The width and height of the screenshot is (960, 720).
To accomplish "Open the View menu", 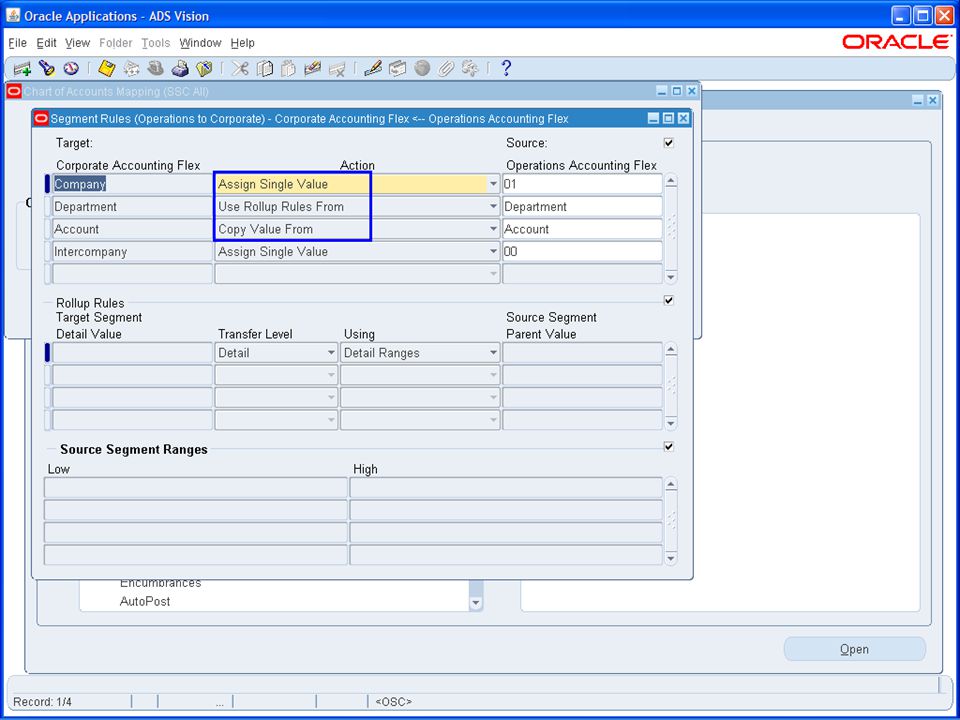I will tap(78, 43).
